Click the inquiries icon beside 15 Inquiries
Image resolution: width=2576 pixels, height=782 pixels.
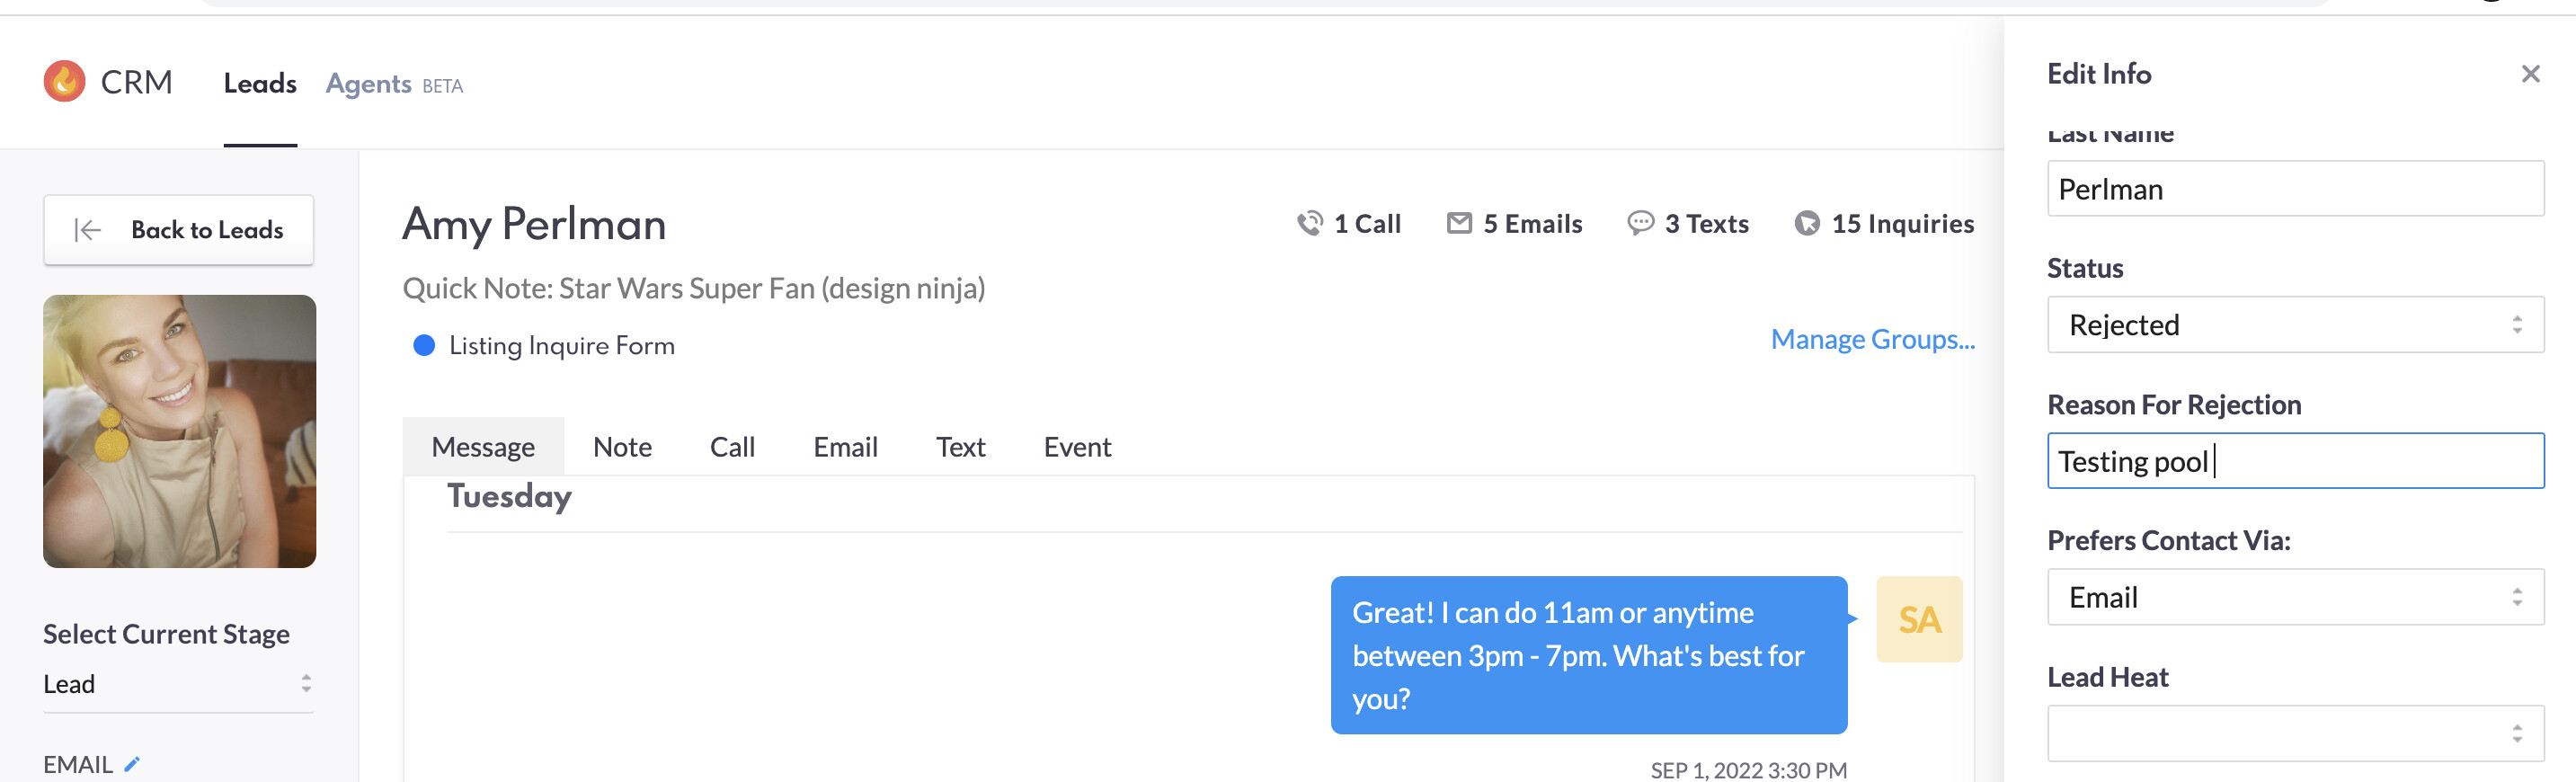tap(1807, 224)
